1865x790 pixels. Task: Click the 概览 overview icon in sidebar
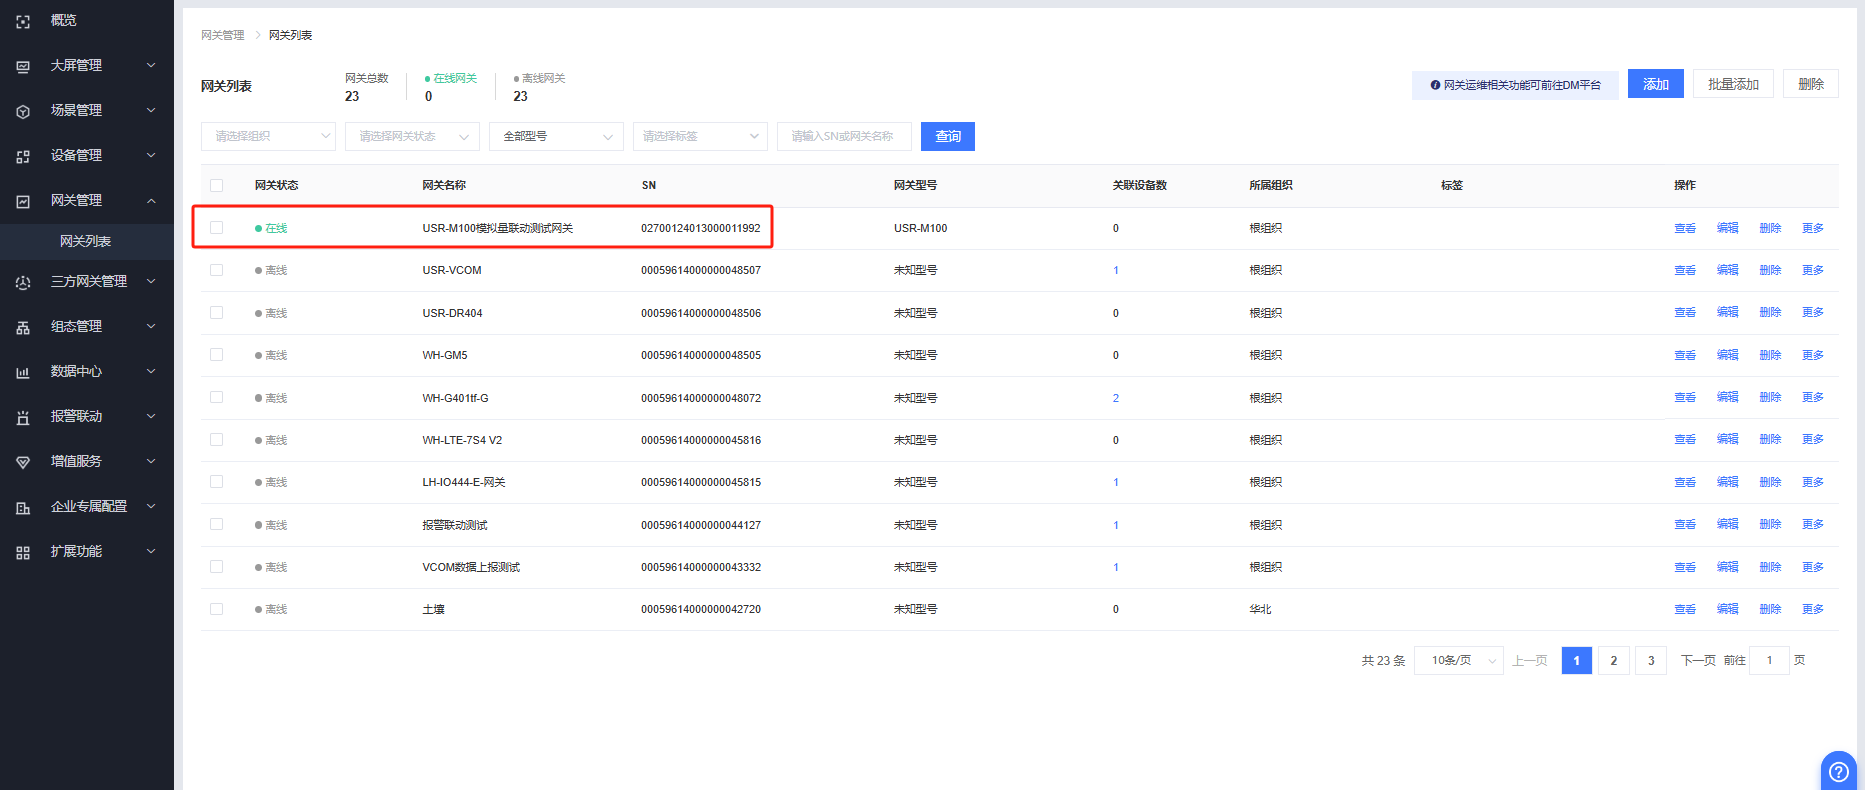(x=23, y=21)
